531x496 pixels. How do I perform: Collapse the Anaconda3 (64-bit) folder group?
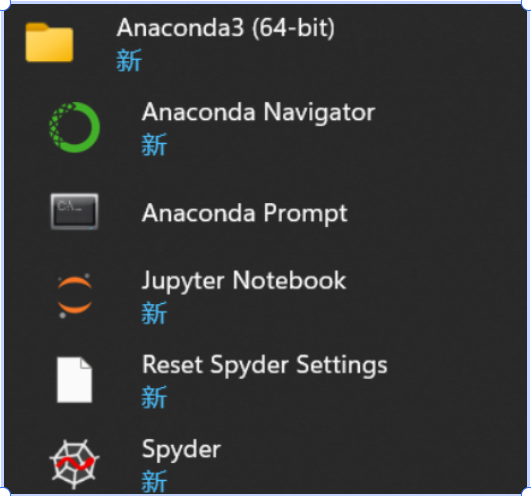point(226,28)
